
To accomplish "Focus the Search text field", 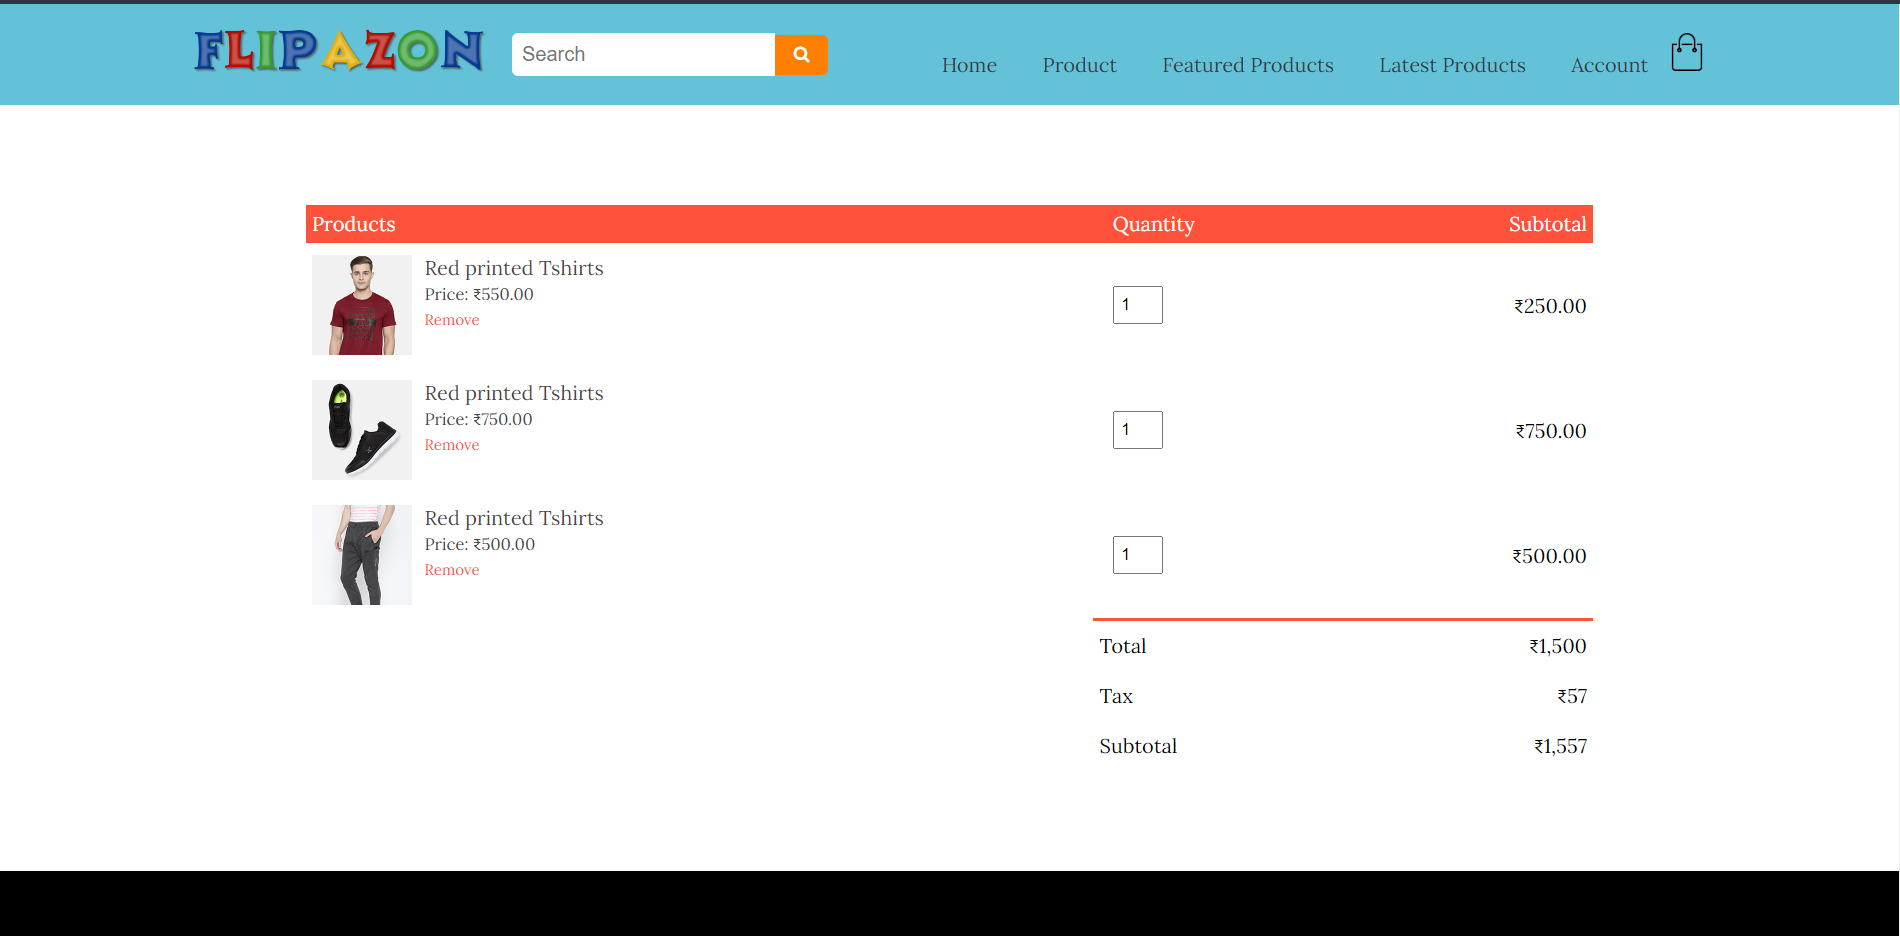I will tap(643, 55).
